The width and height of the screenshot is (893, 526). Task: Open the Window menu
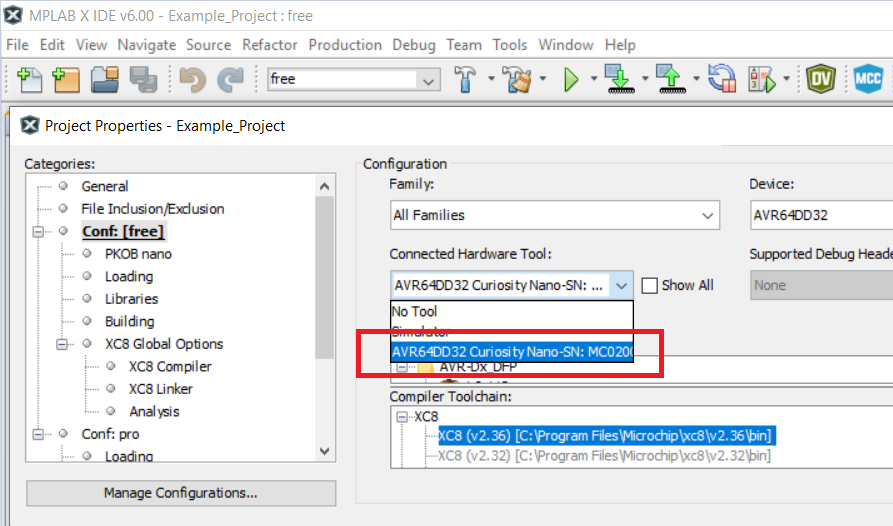[566, 45]
